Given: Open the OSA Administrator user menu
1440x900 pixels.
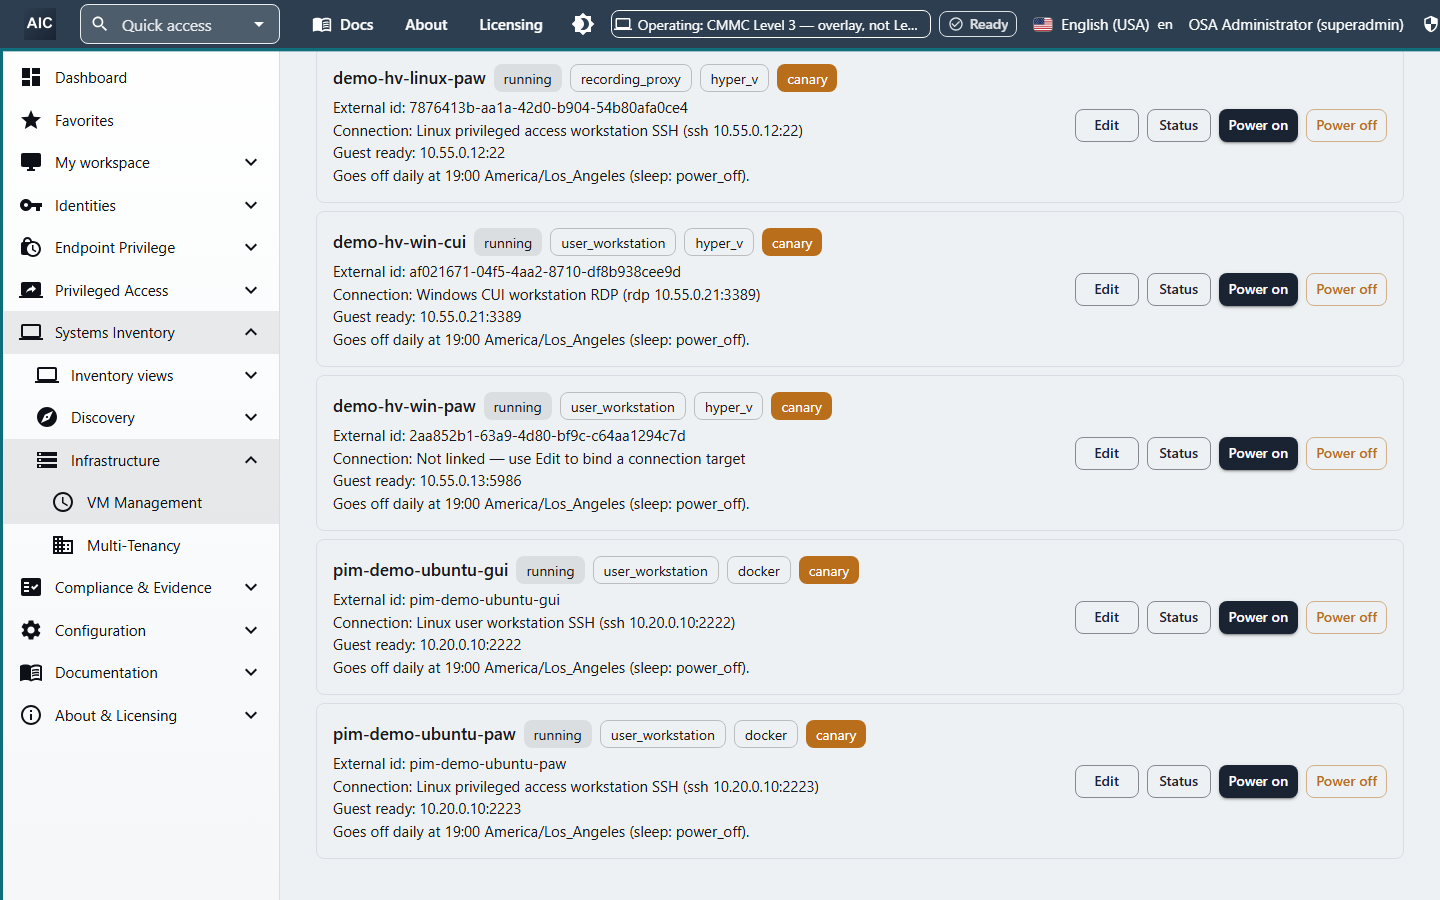Looking at the screenshot, I should coord(1296,24).
